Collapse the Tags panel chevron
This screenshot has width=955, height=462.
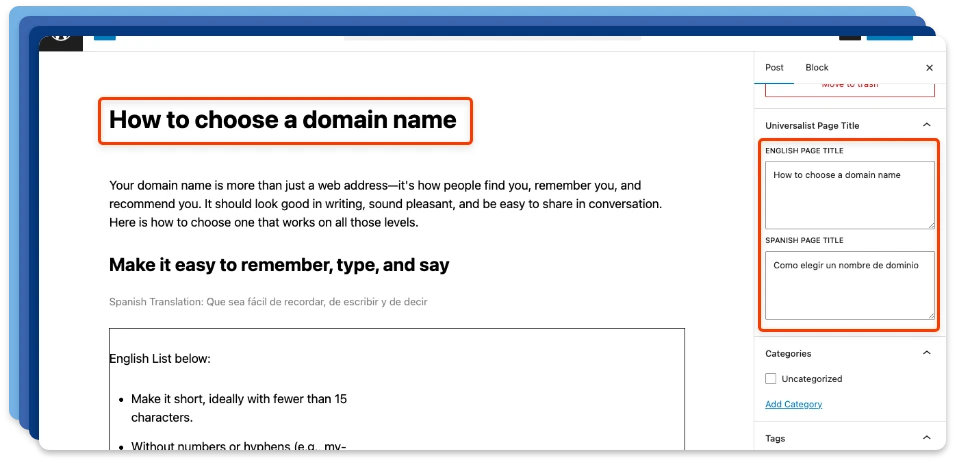pos(926,438)
